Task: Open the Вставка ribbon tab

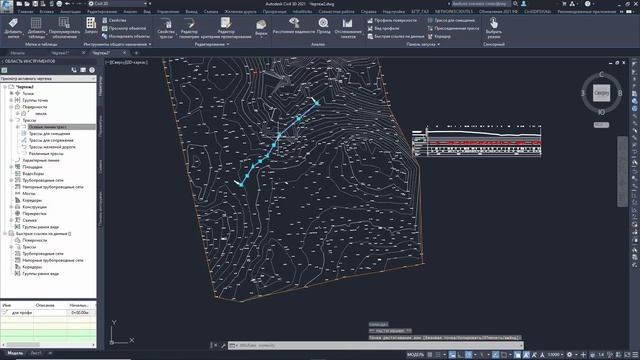Action: pos(47,12)
